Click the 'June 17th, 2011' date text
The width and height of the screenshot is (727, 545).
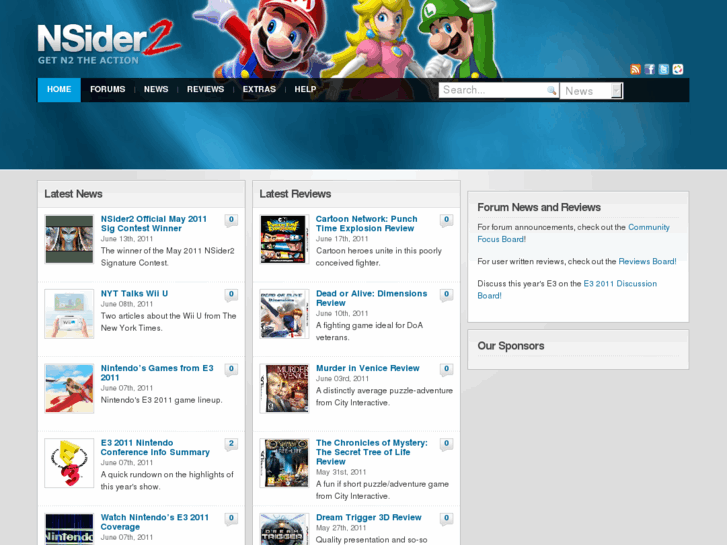coord(342,239)
